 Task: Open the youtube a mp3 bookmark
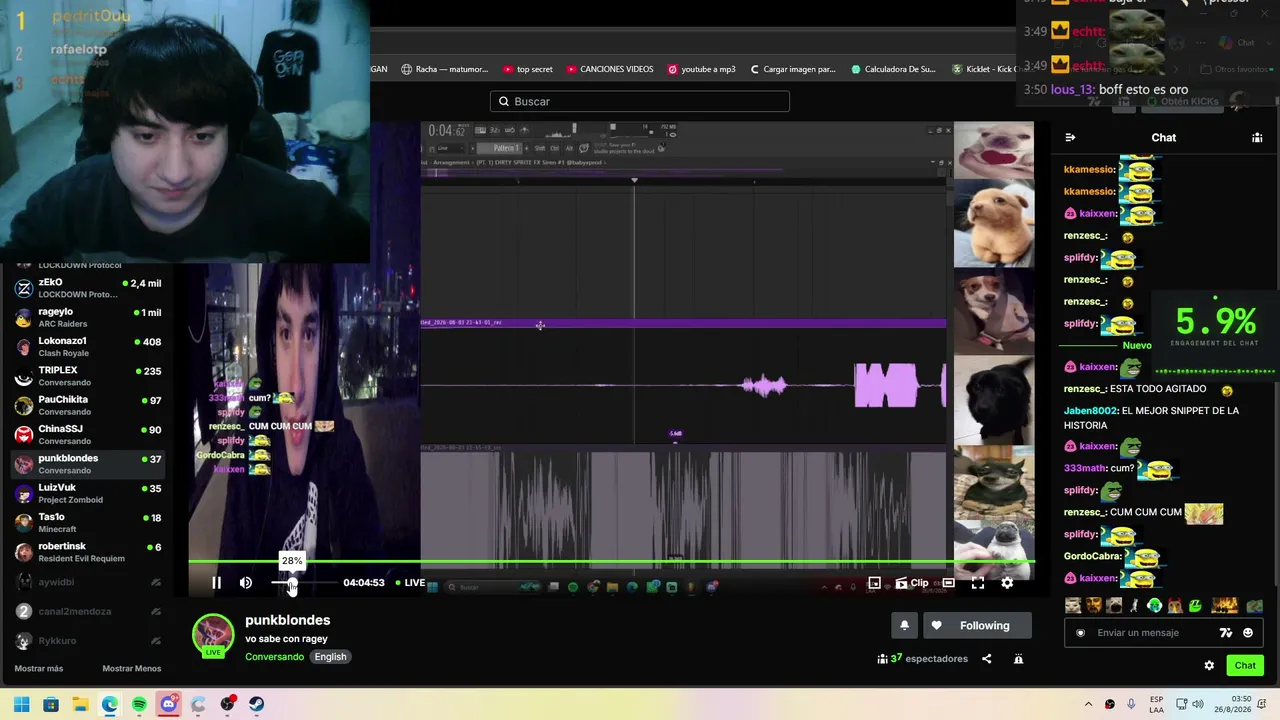pyautogui.click(x=701, y=69)
